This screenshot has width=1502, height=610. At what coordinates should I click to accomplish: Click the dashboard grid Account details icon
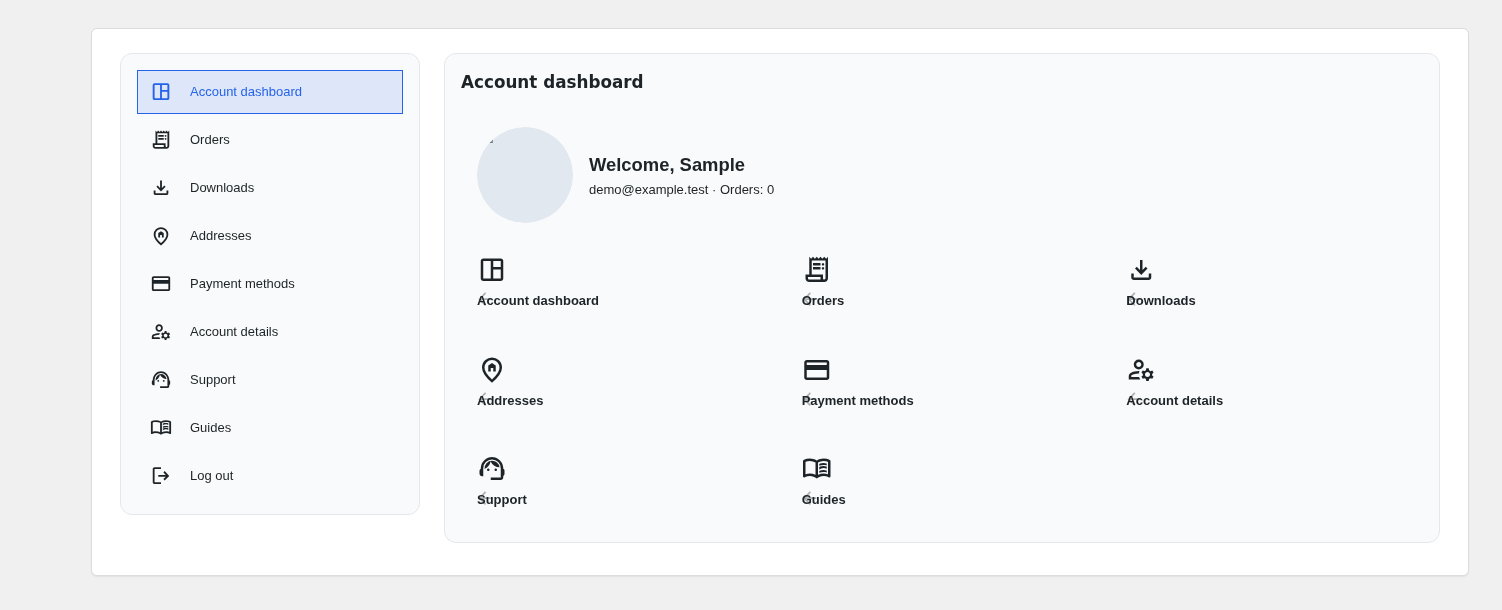pos(1141,370)
